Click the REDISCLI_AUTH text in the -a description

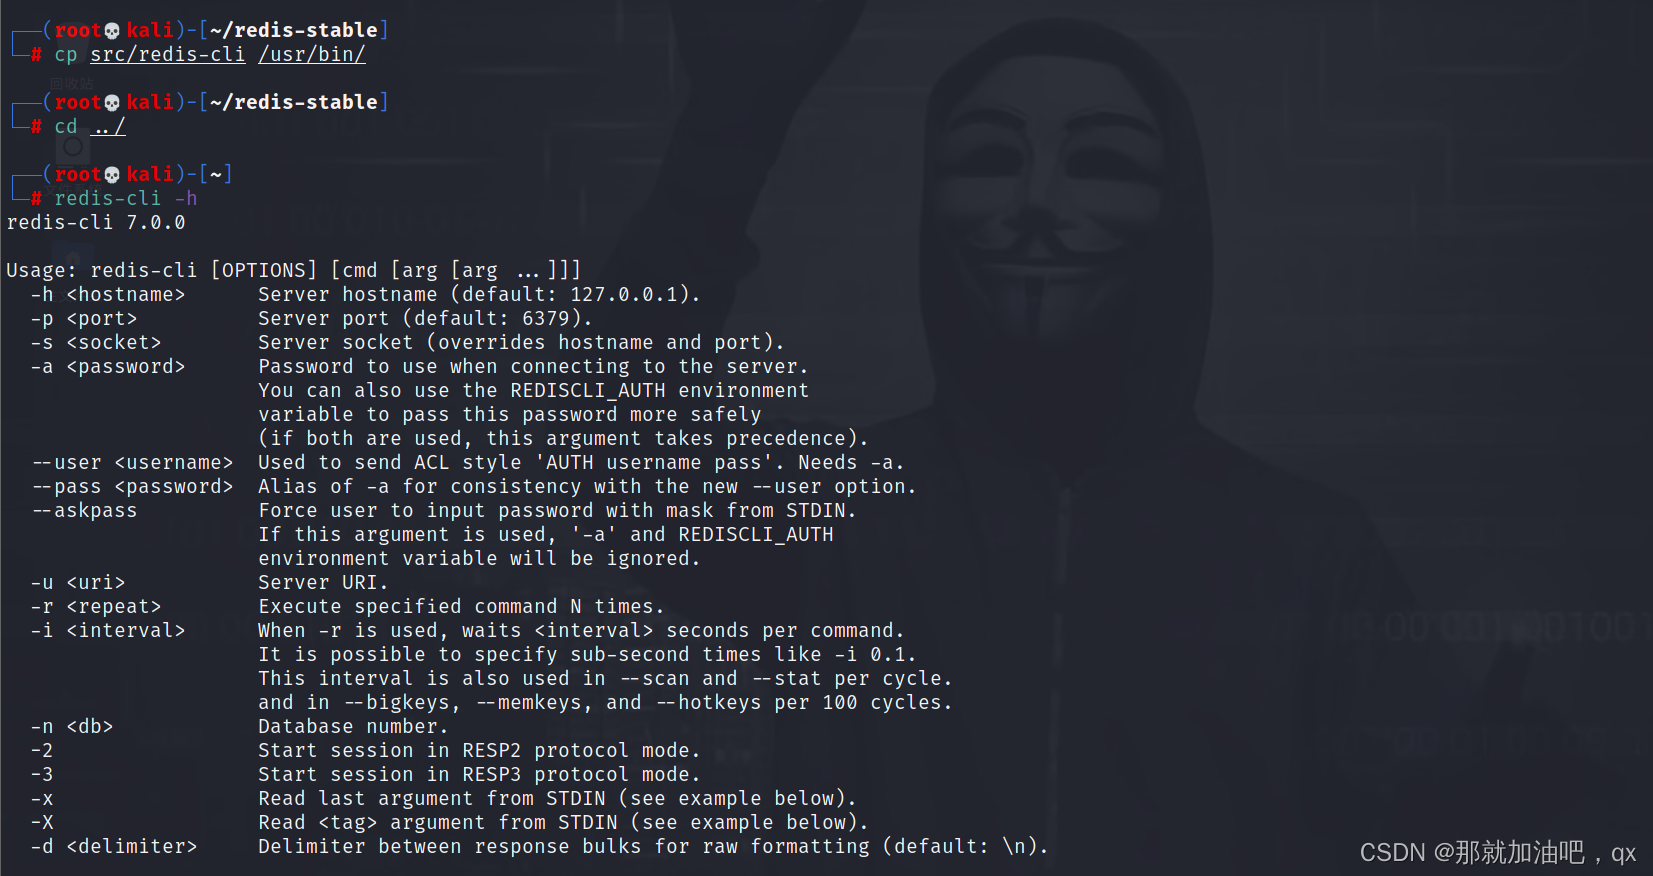pos(588,391)
